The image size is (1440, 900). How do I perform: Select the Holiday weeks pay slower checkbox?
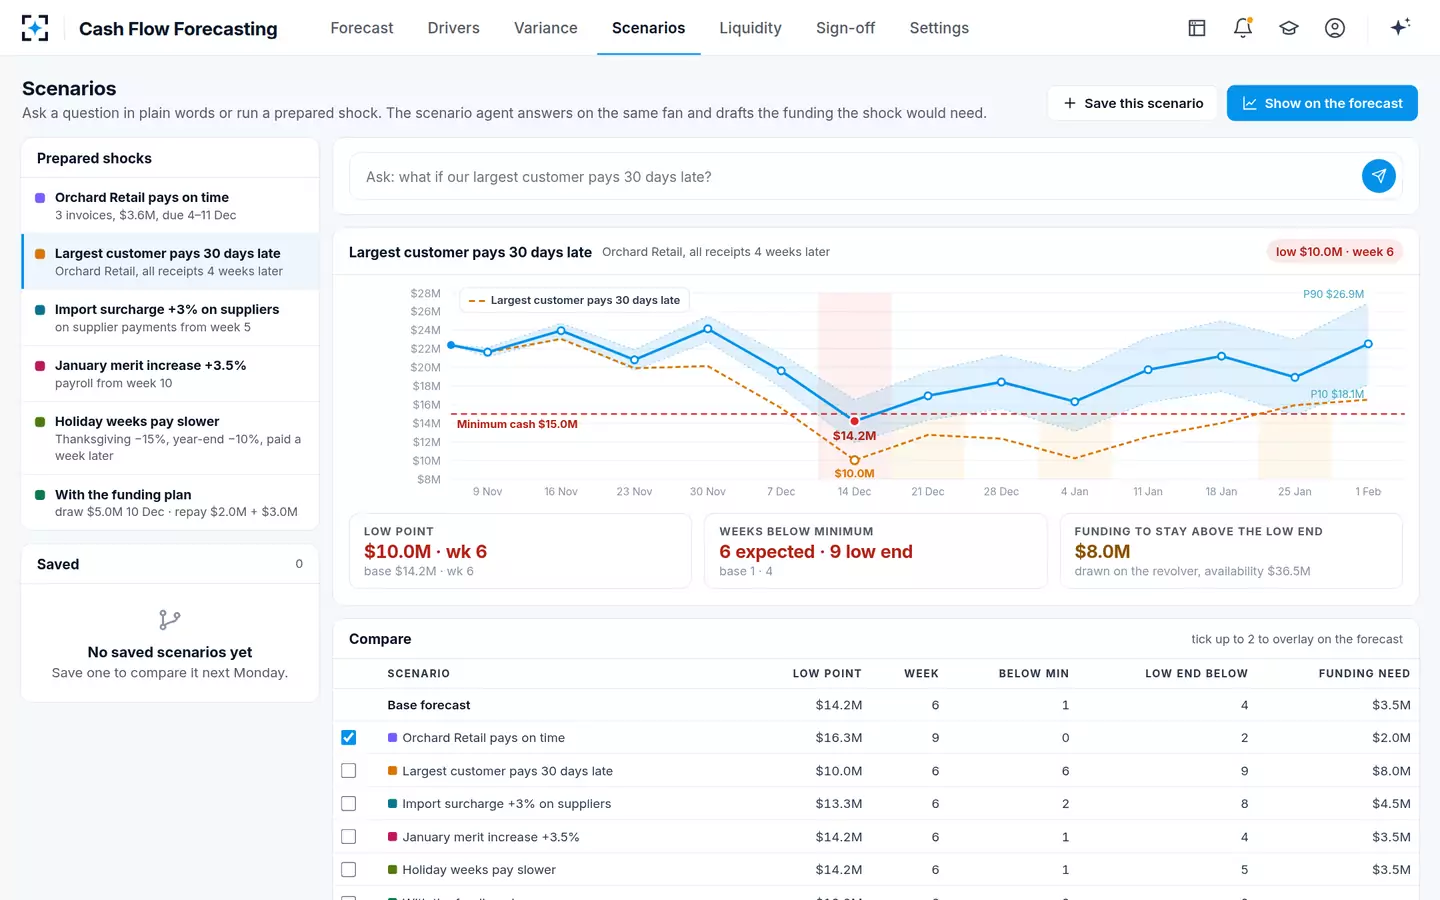click(348, 870)
